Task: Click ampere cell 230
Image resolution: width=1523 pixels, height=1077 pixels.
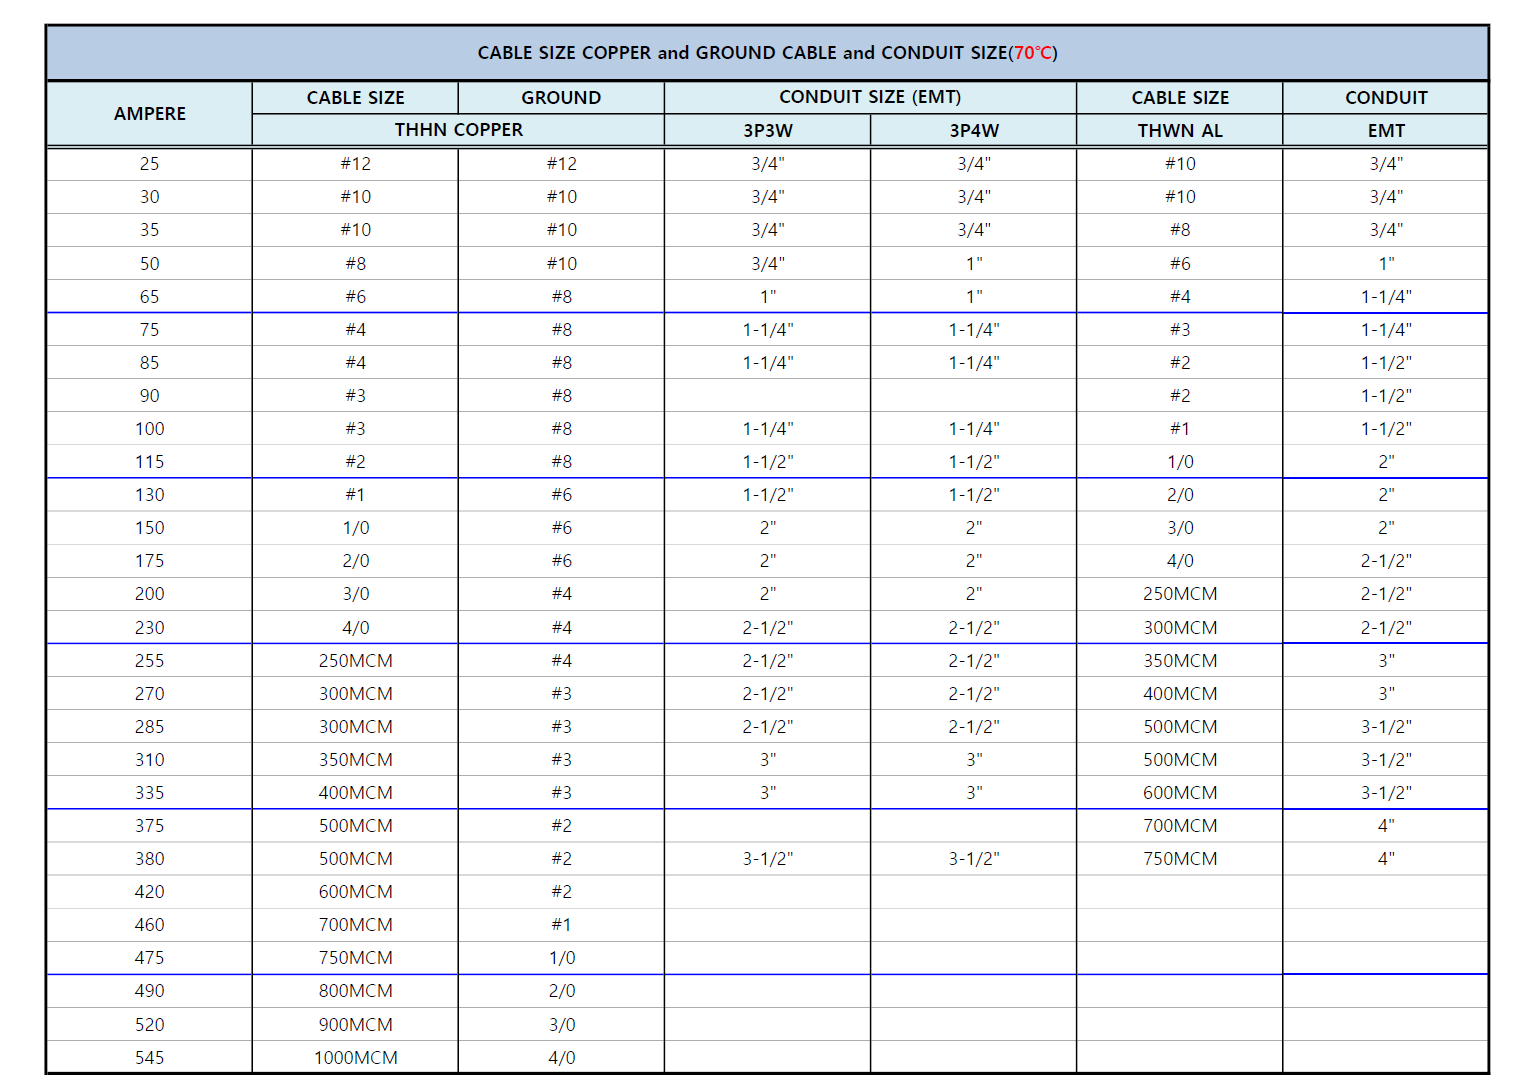Action: click(x=150, y=628)
